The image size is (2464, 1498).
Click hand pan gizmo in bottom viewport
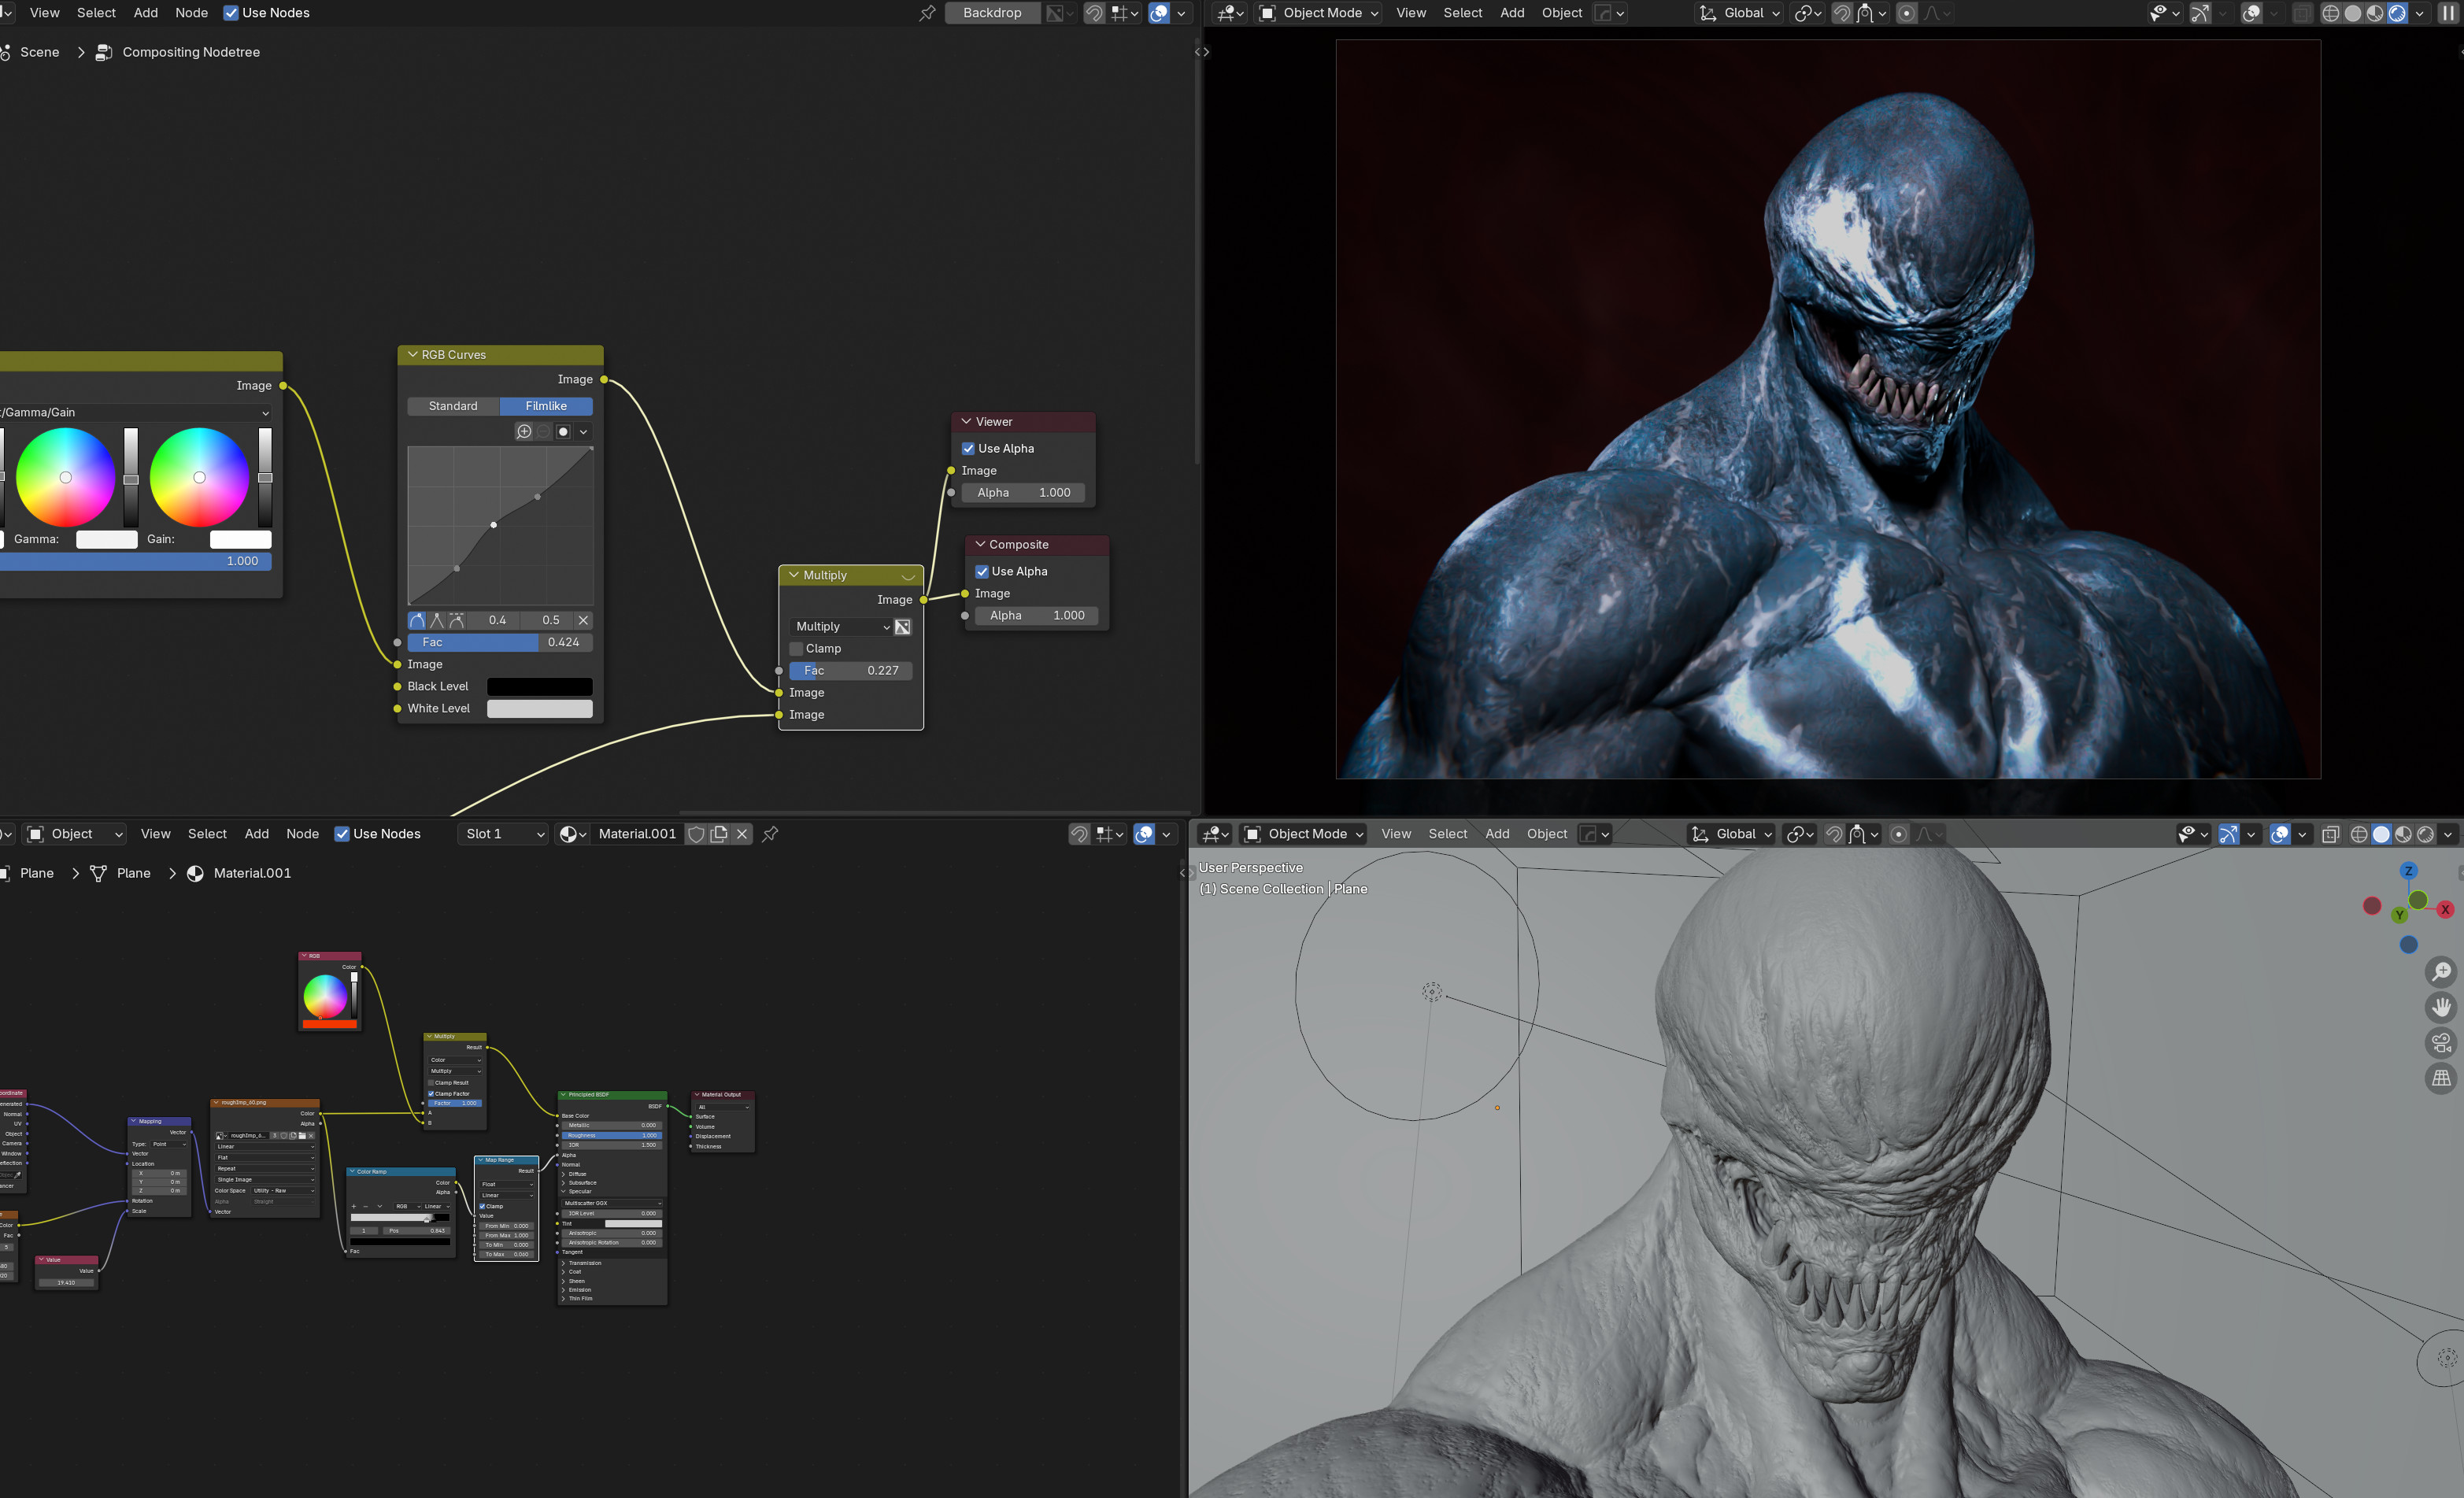tap(2441, 1007)
